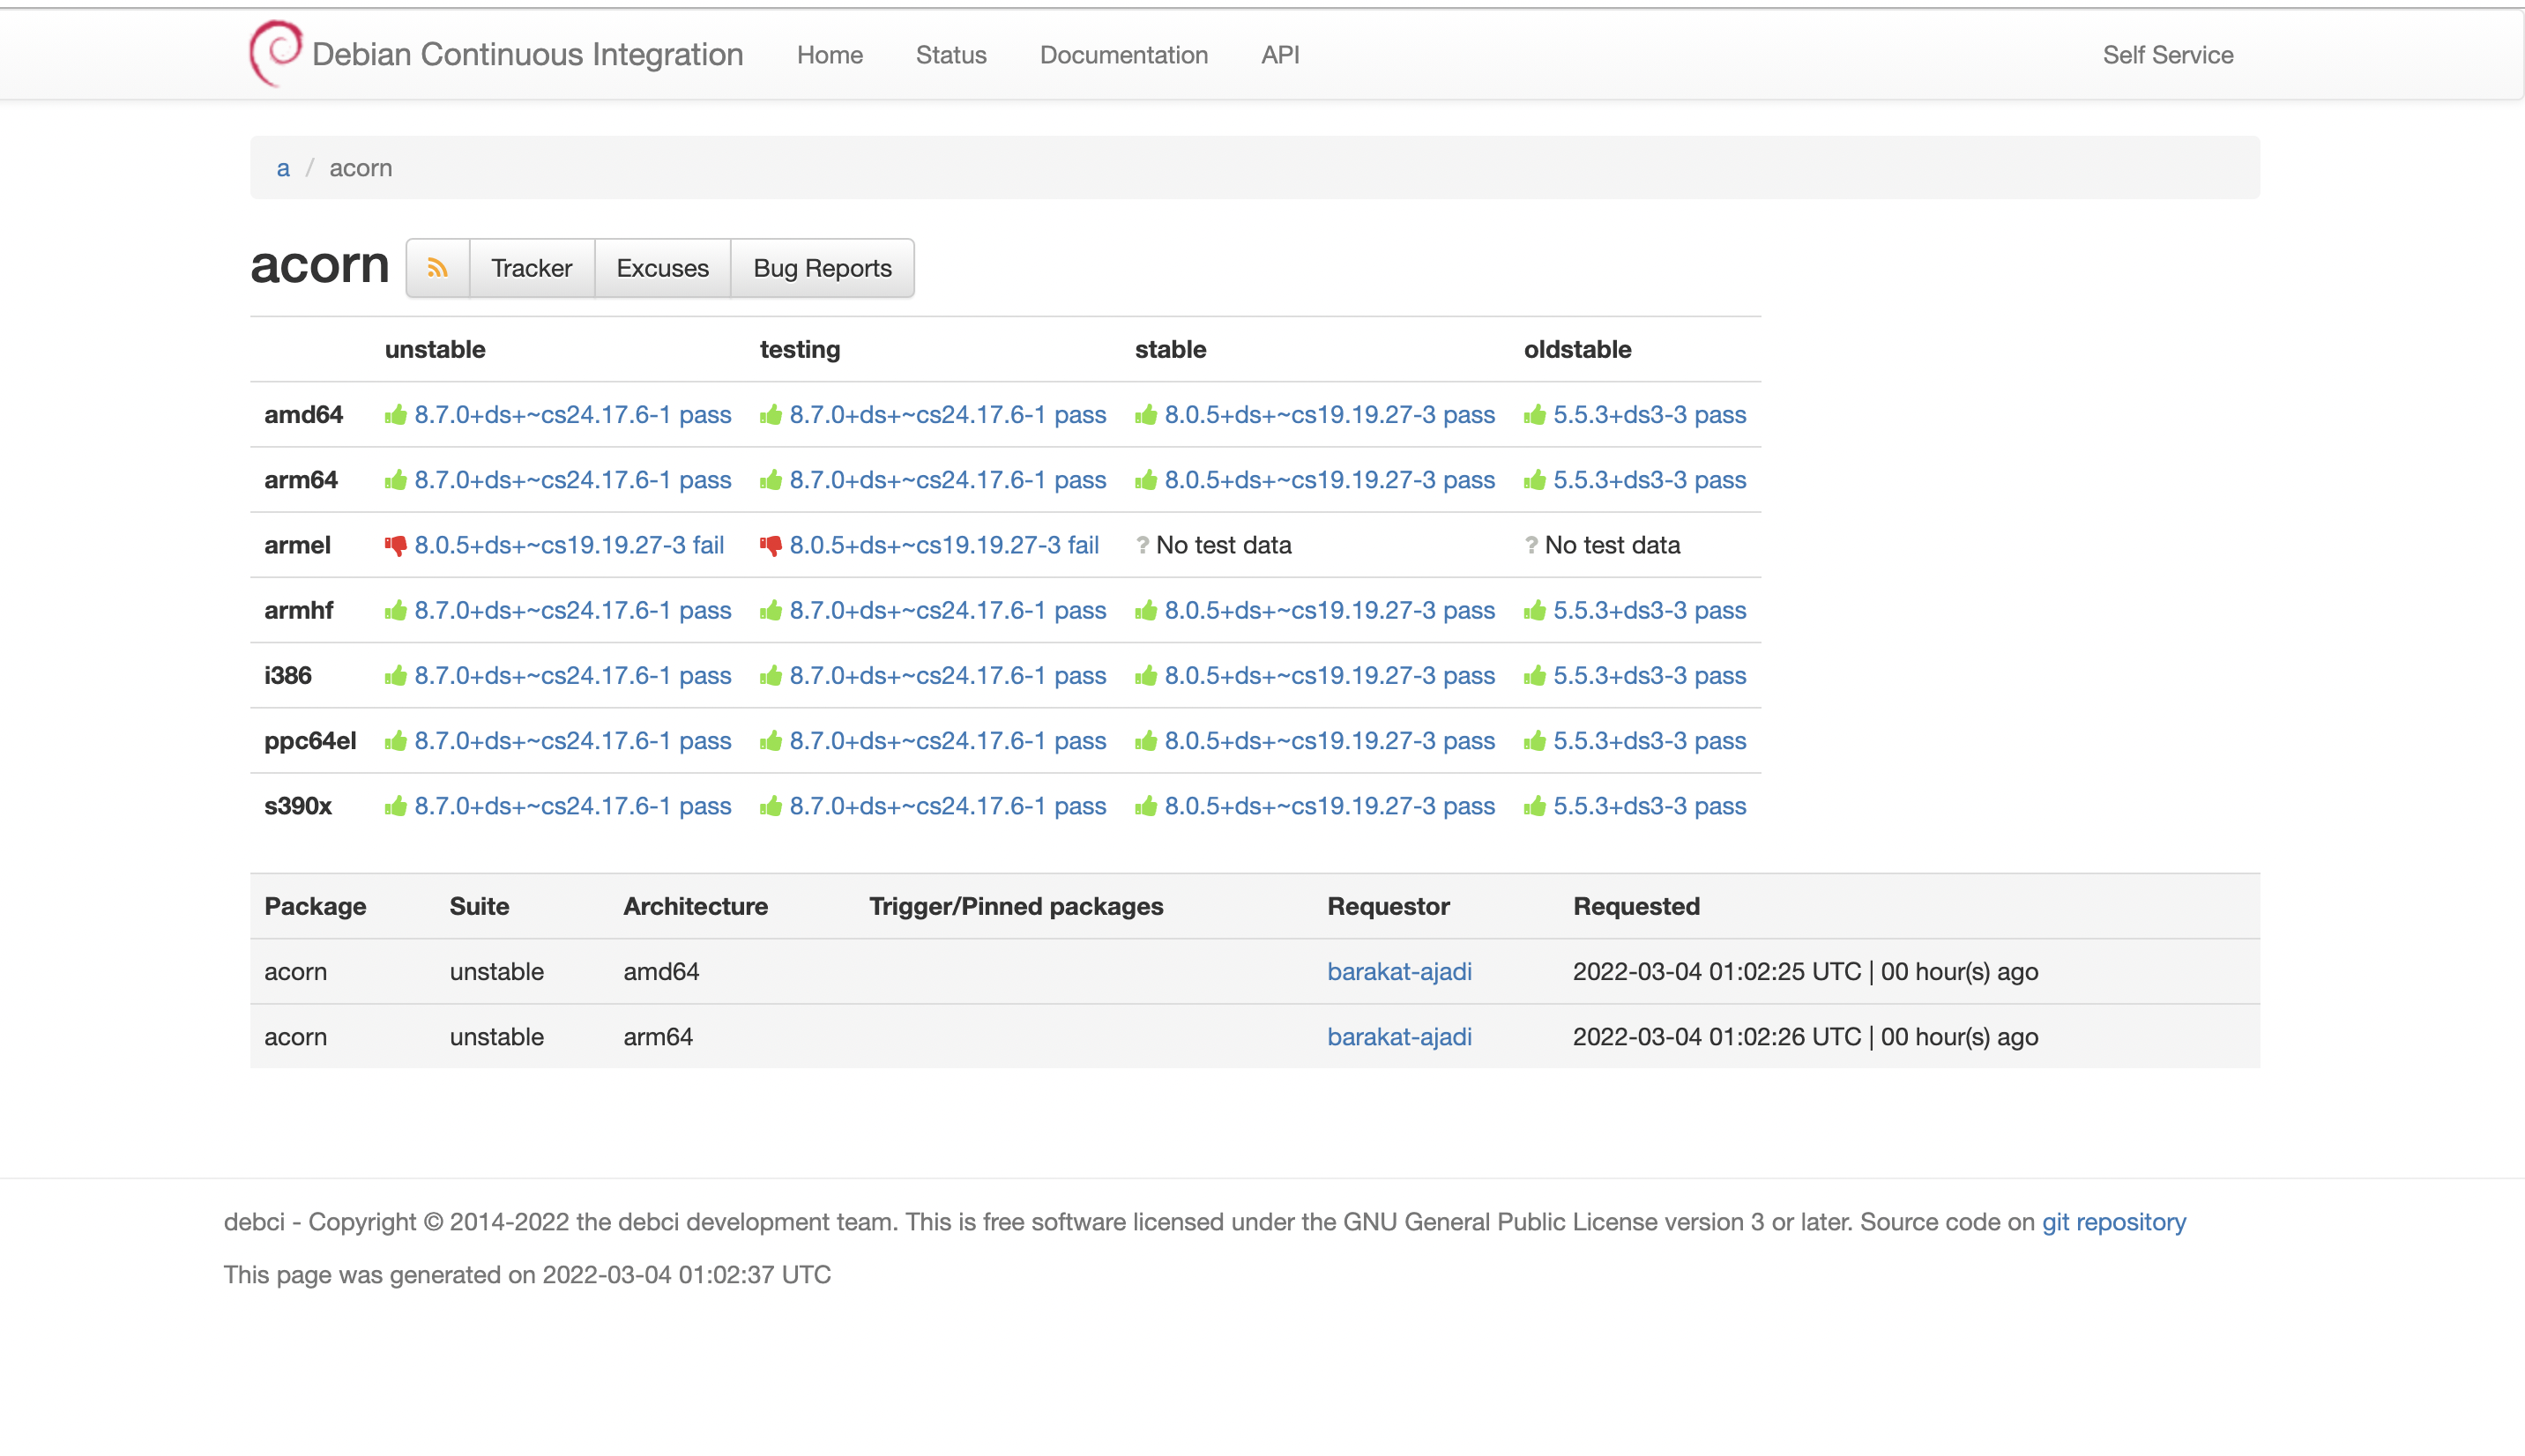
Task: Click the '2022-03-04 01:02:25 UTC' requested time
Action: tap(1717, 972)
